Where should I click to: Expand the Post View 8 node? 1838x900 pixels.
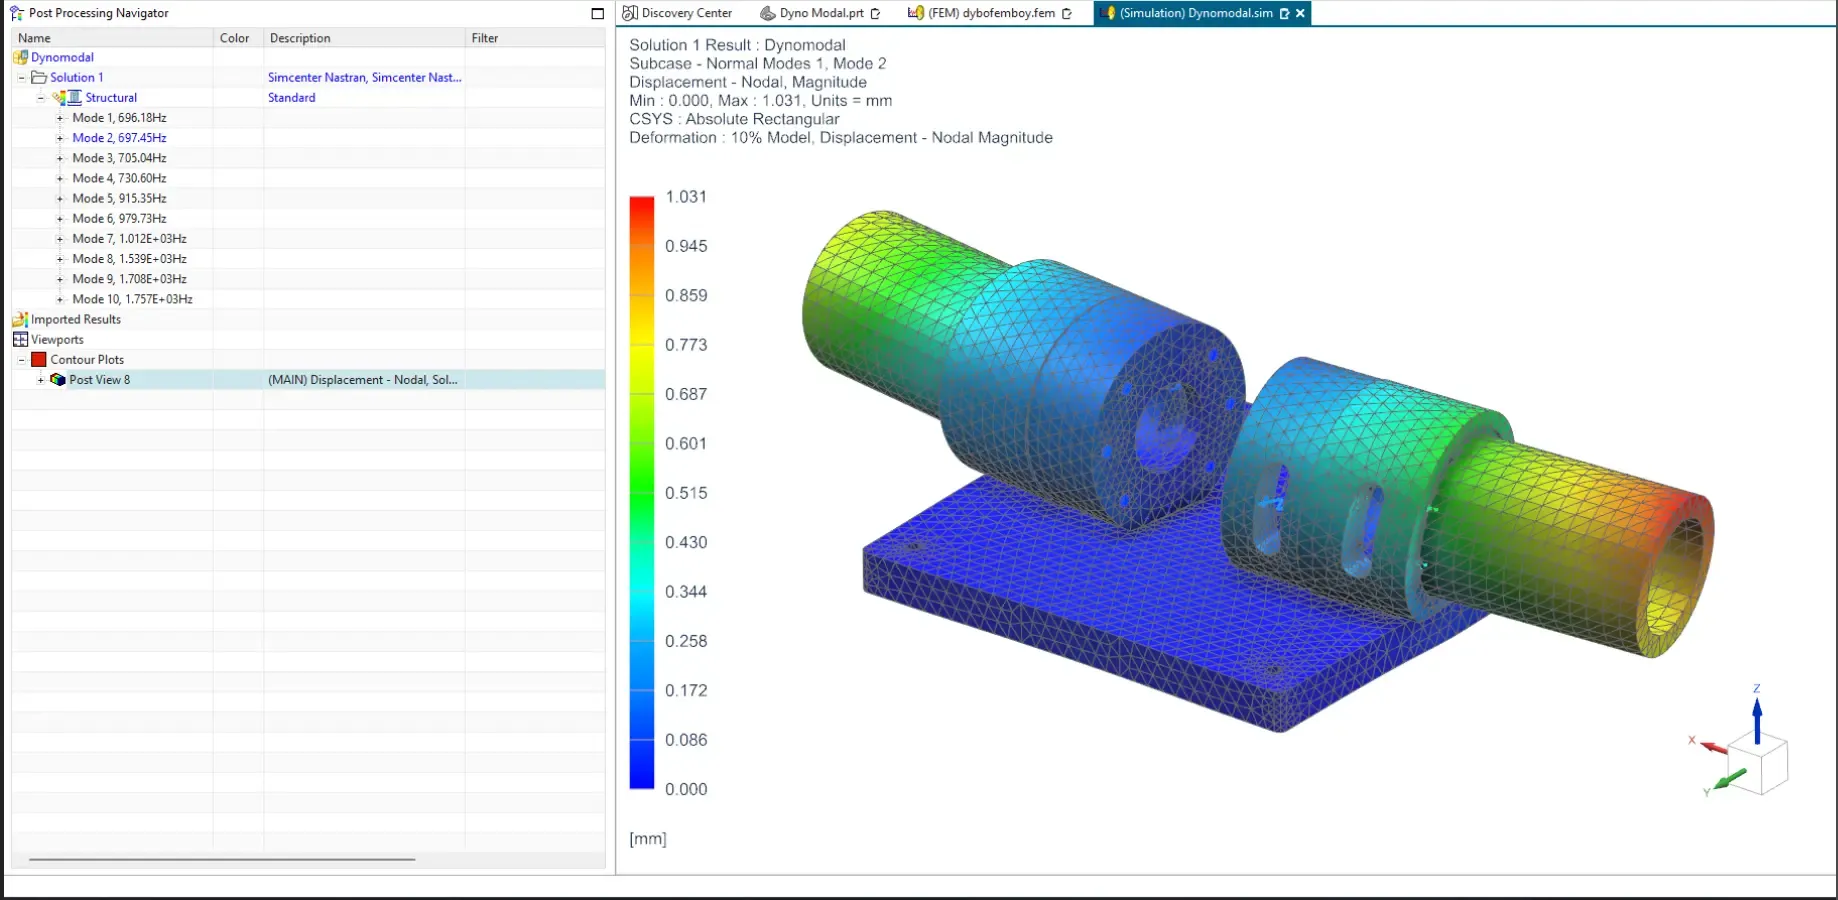pos(41,380)
